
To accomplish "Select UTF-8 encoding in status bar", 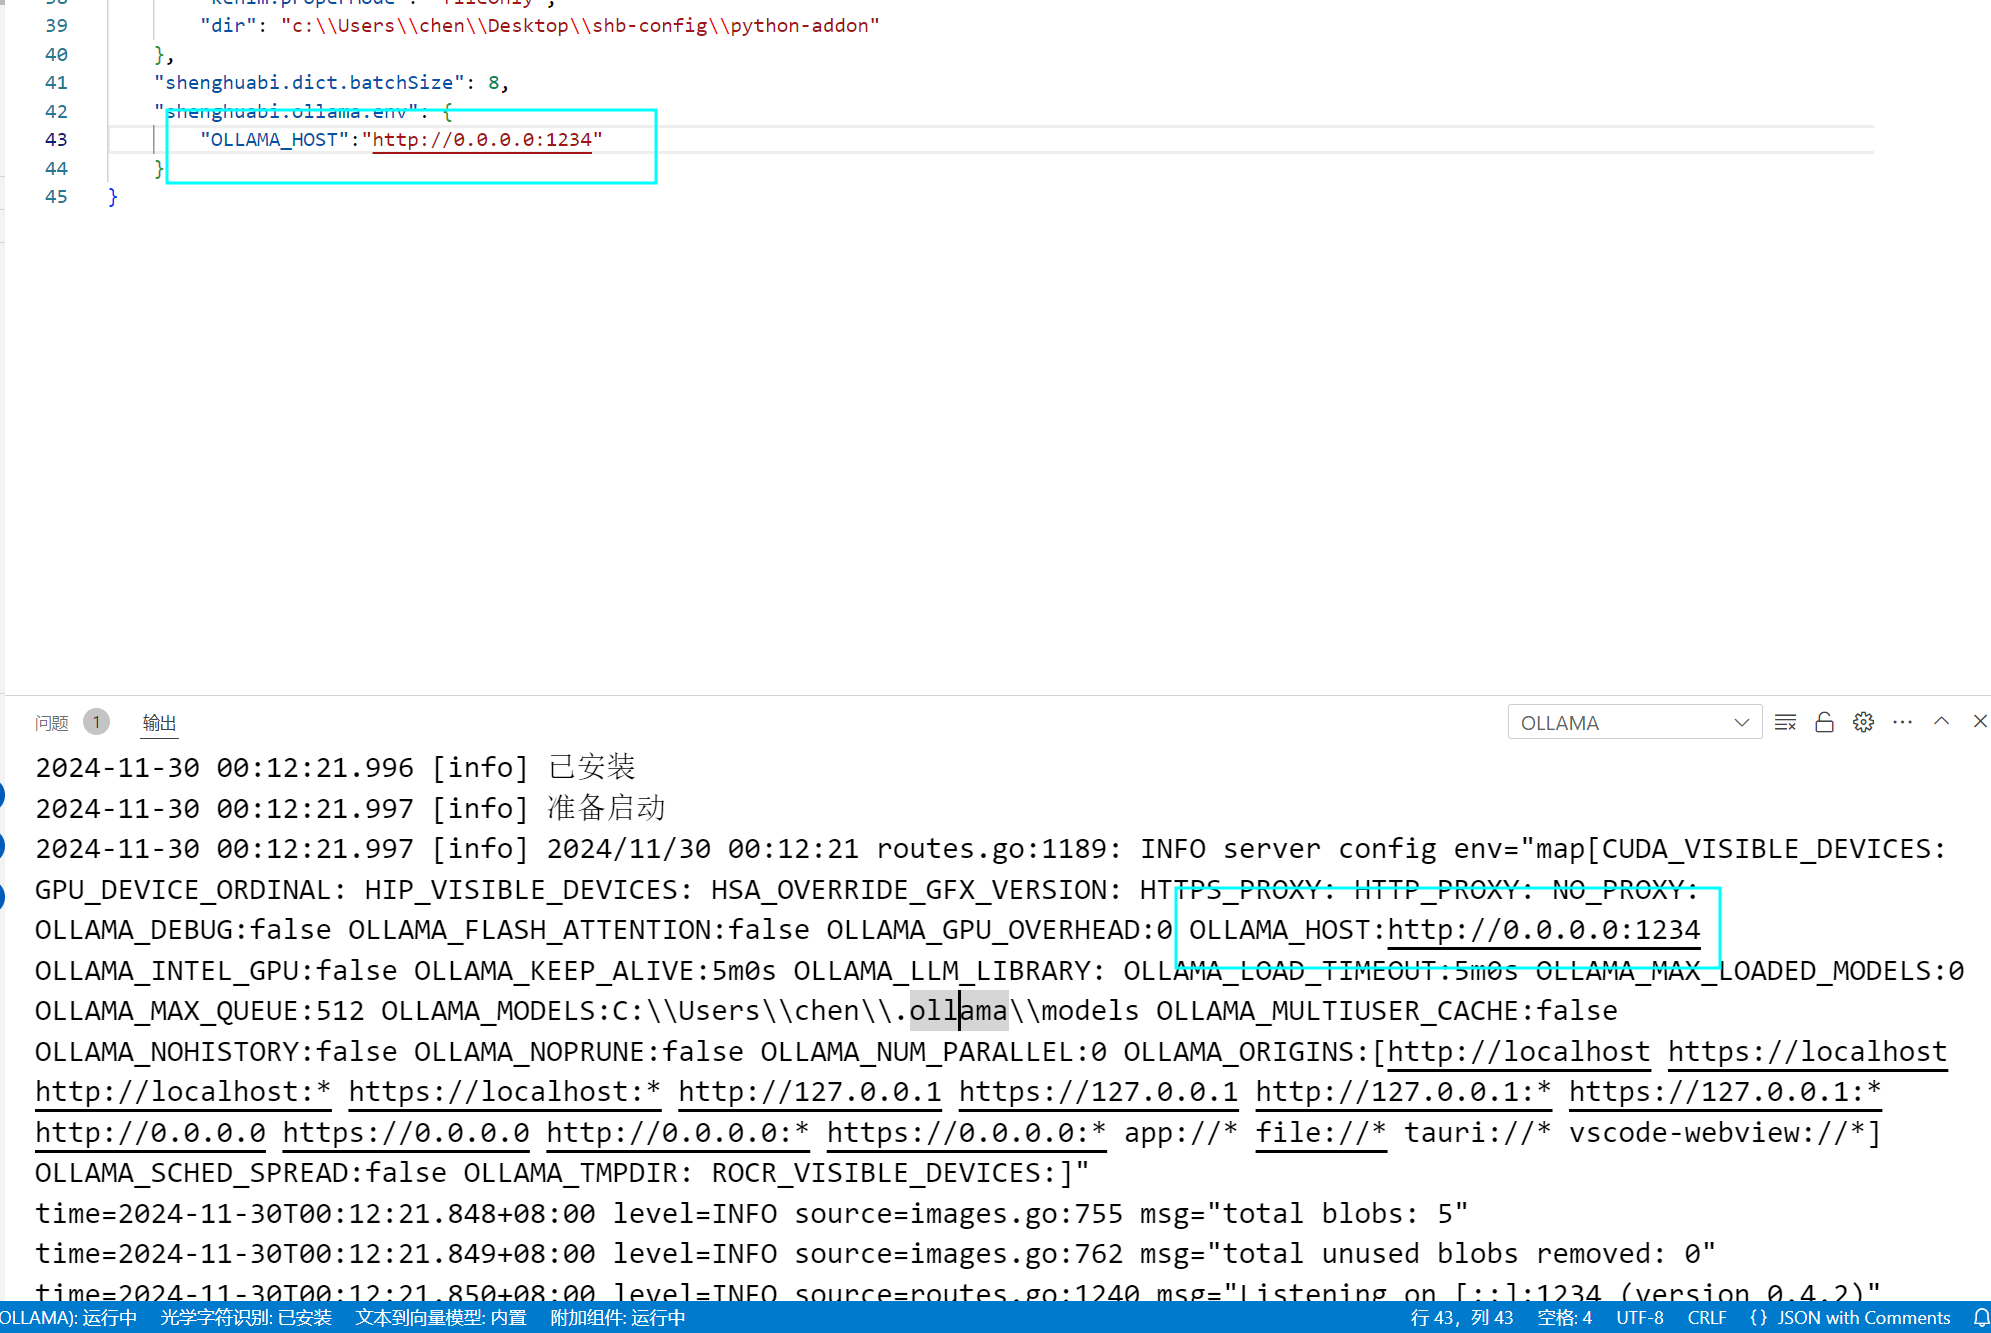I will [x=1640, y=1318].
